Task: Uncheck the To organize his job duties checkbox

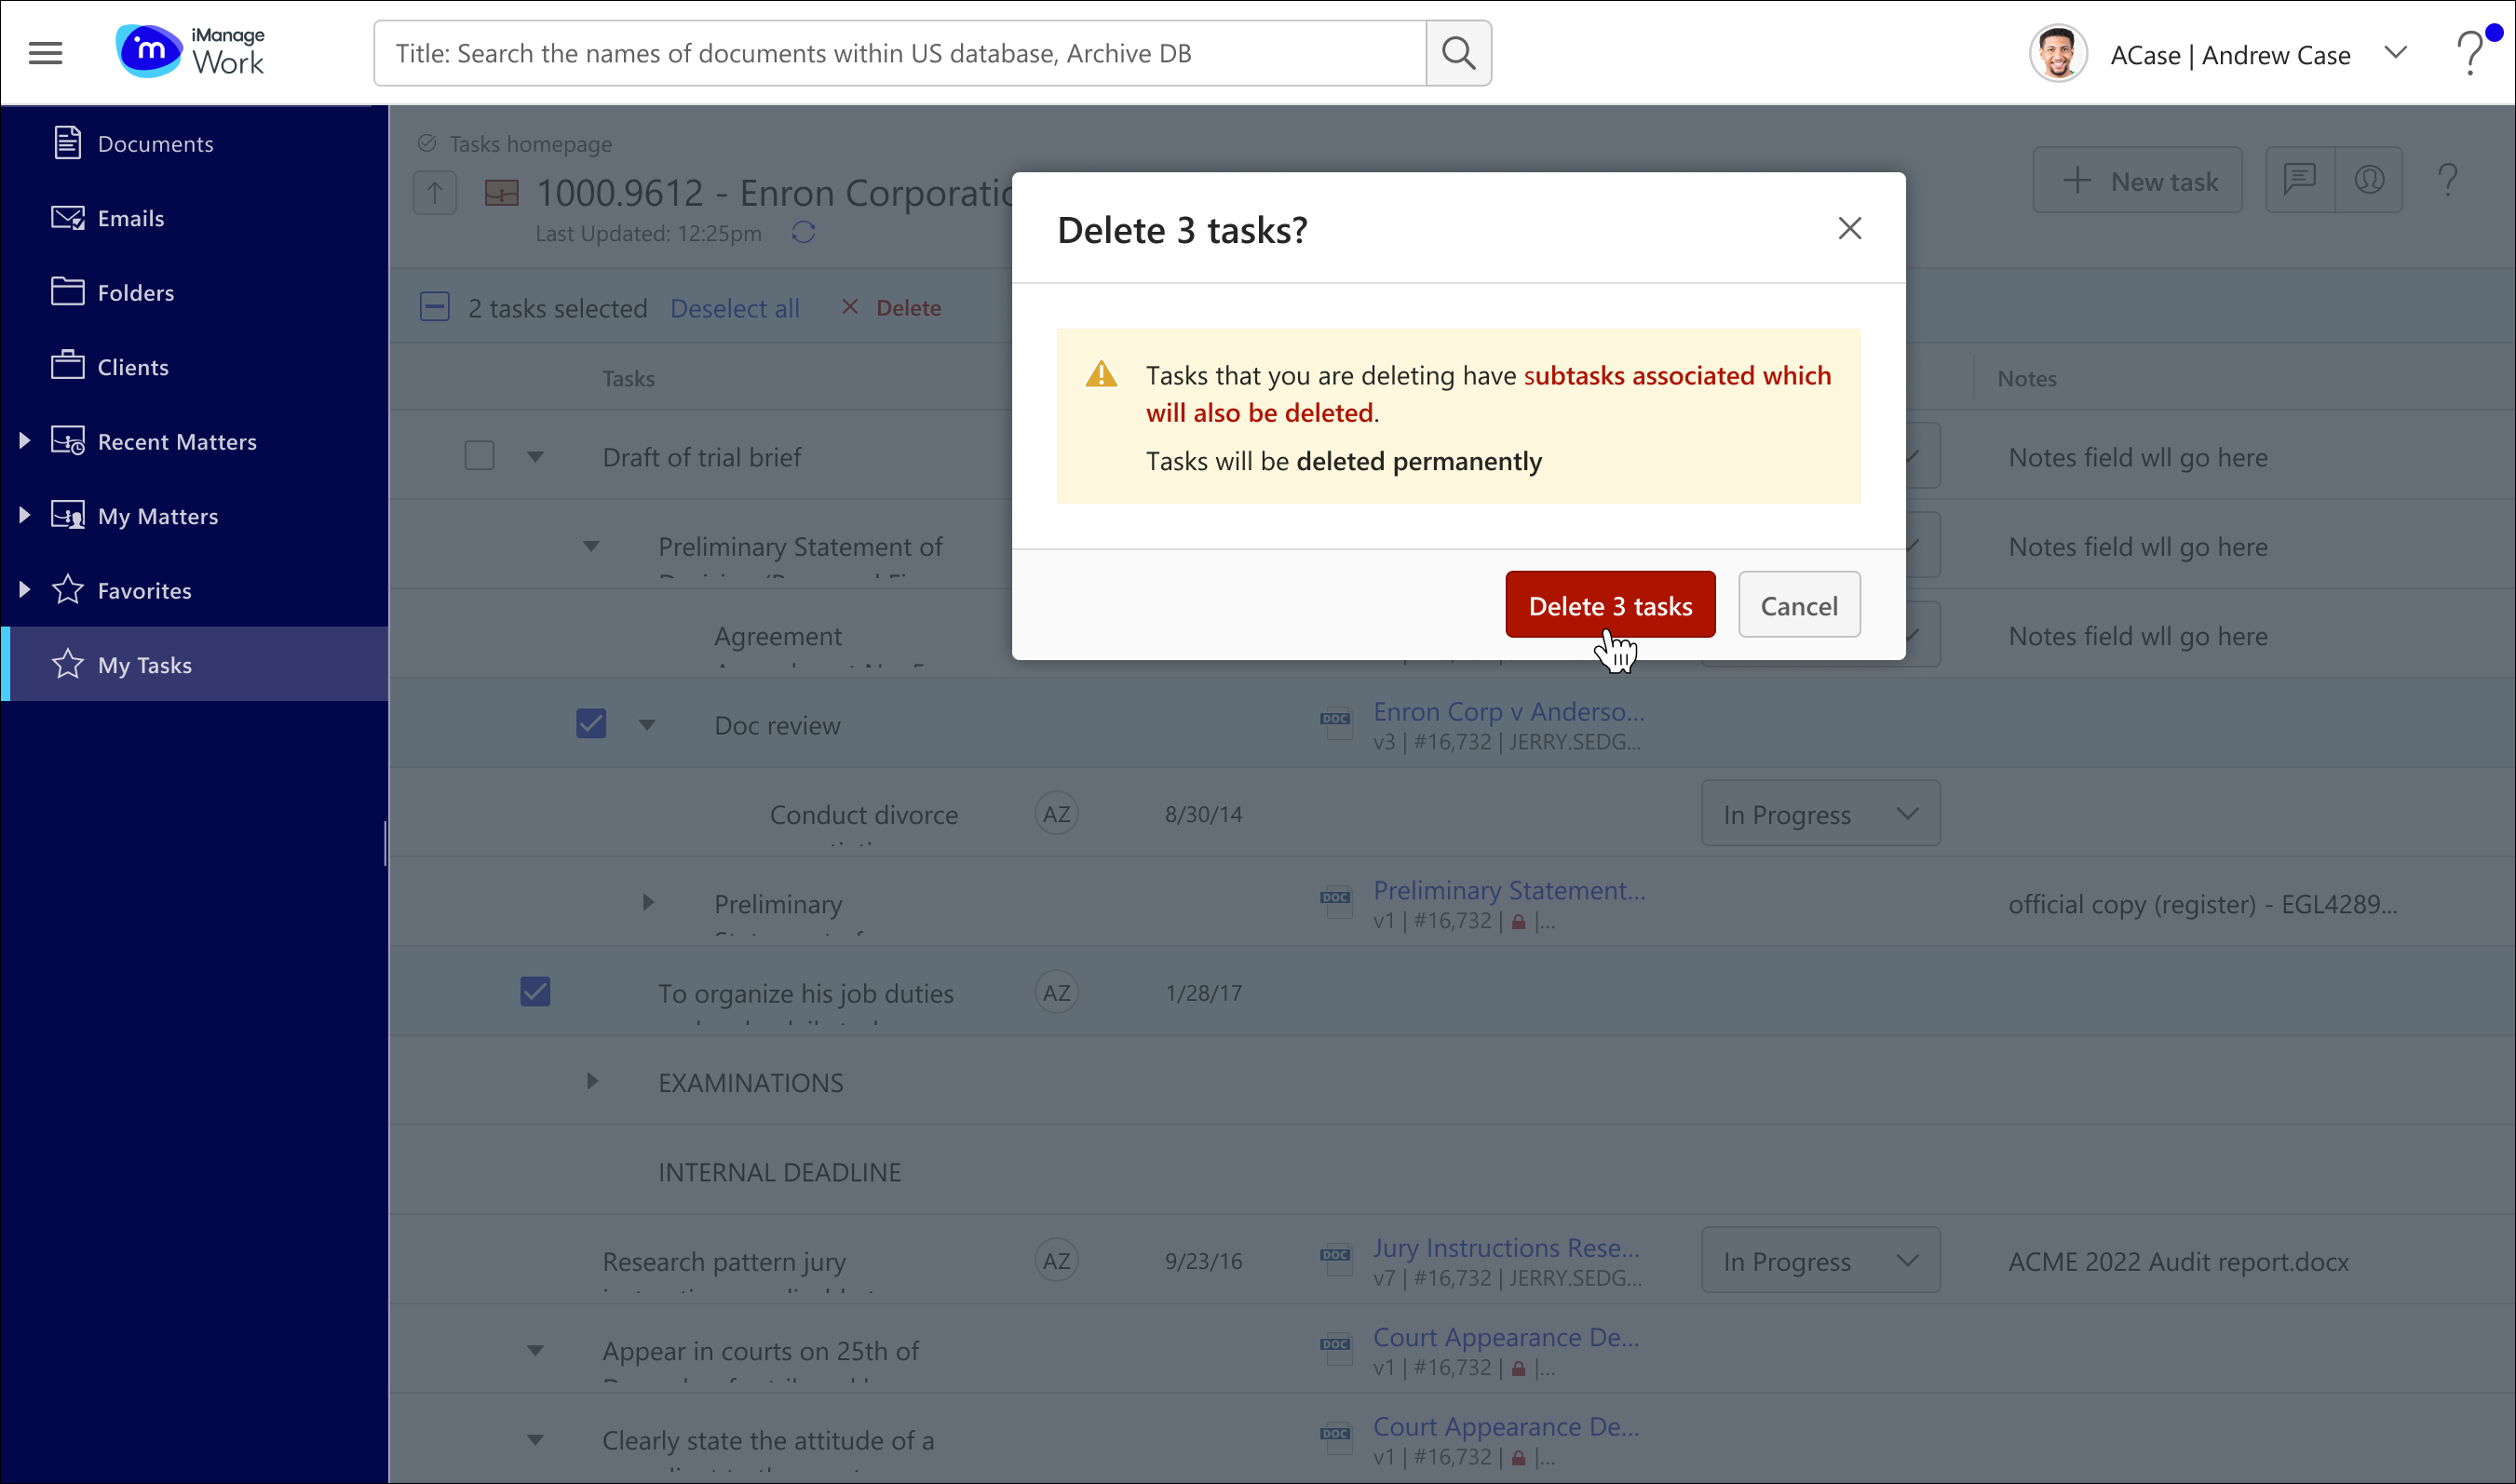Action: pos(535,991)
